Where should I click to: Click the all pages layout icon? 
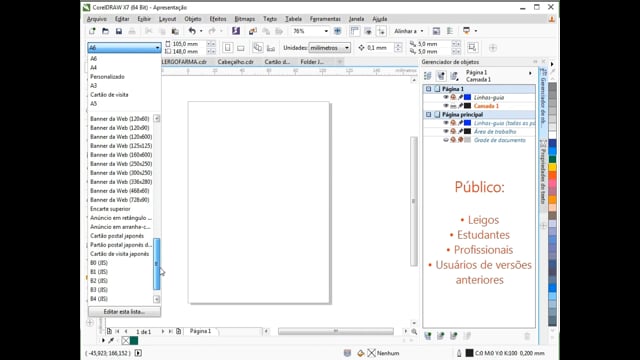[x=258, y=48]
